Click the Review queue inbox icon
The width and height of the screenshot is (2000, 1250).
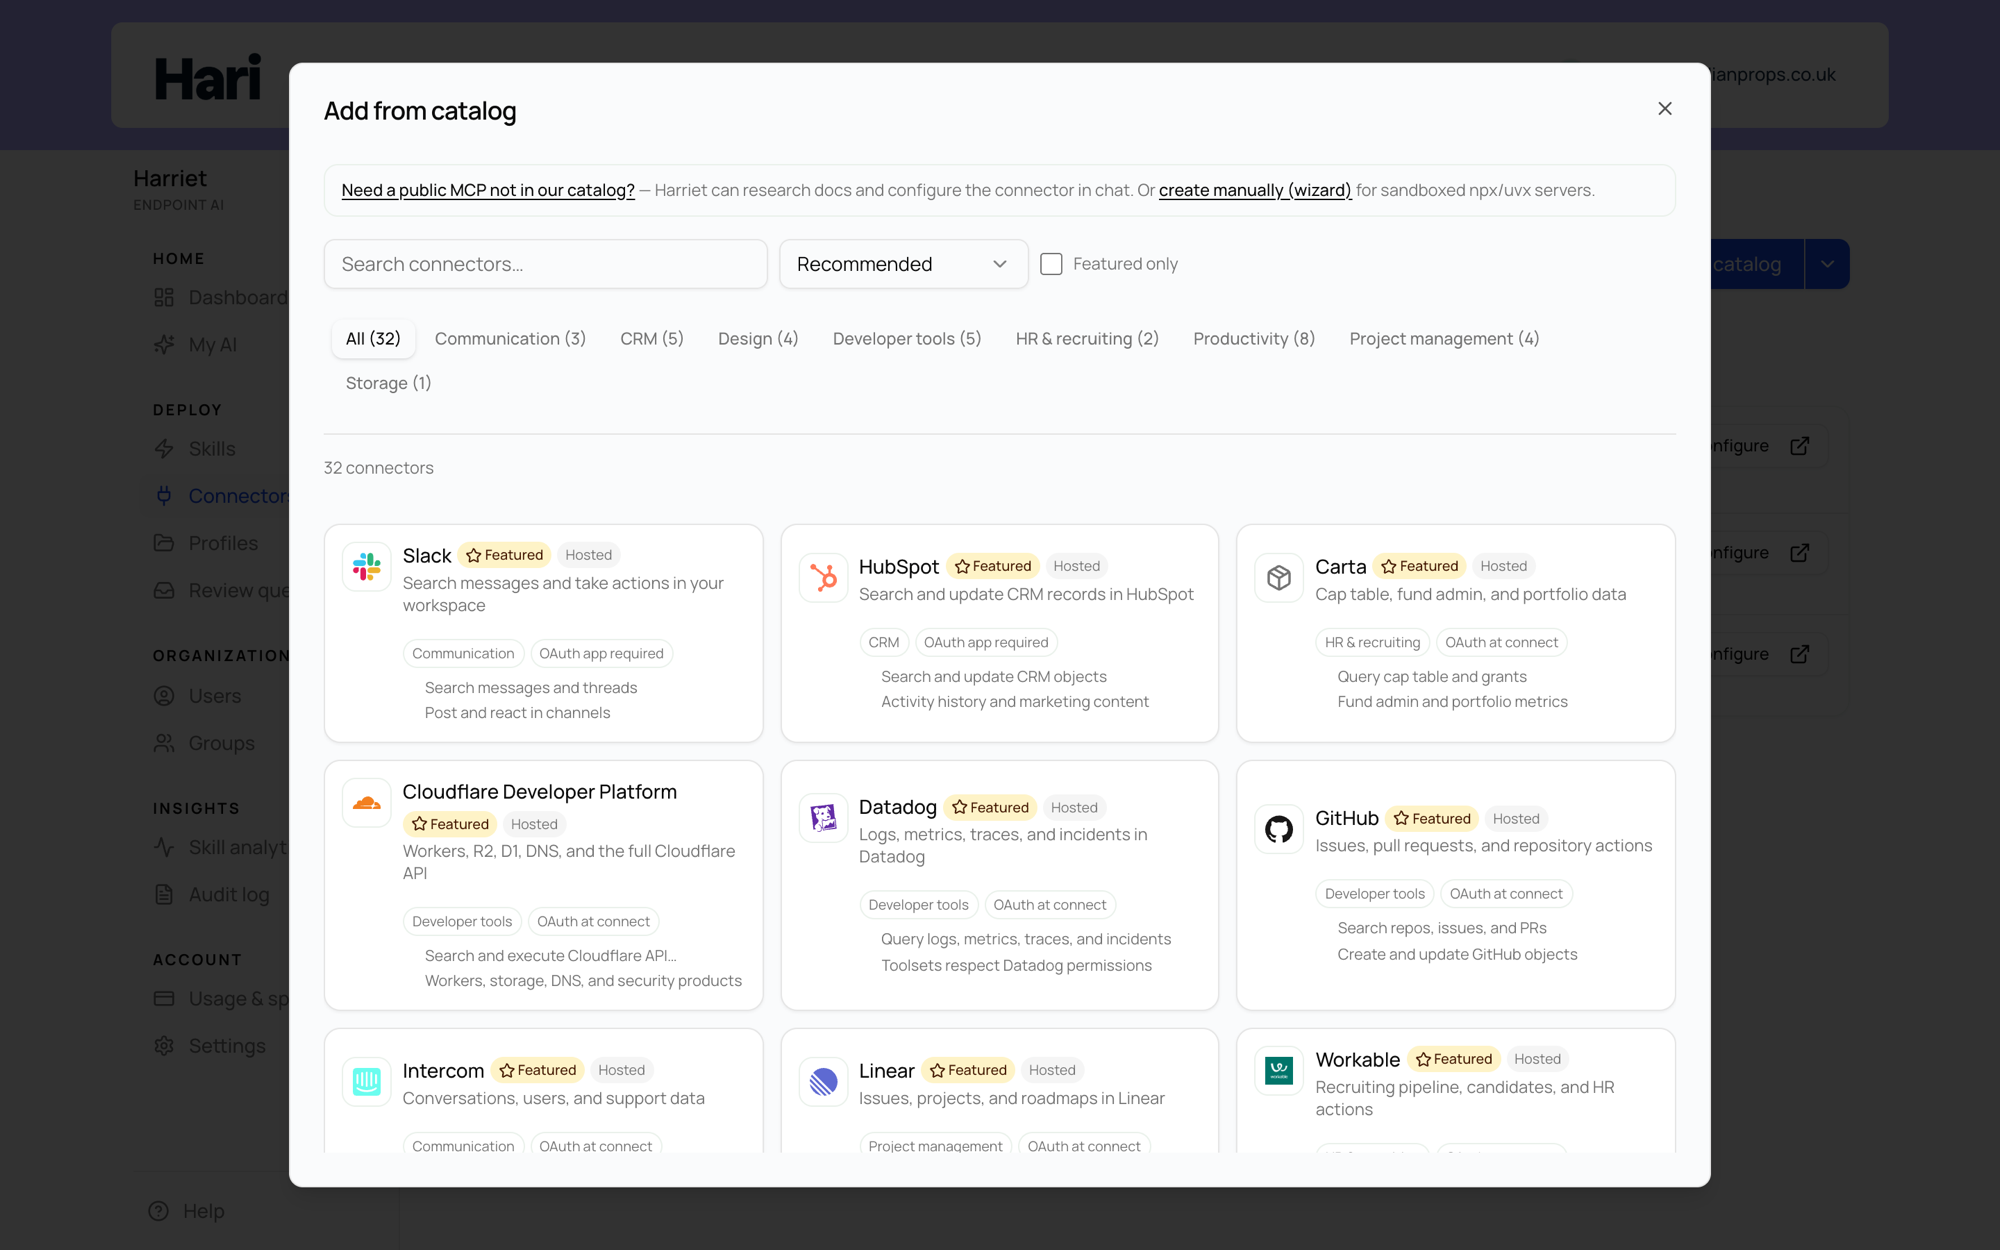tap(164, 591)
